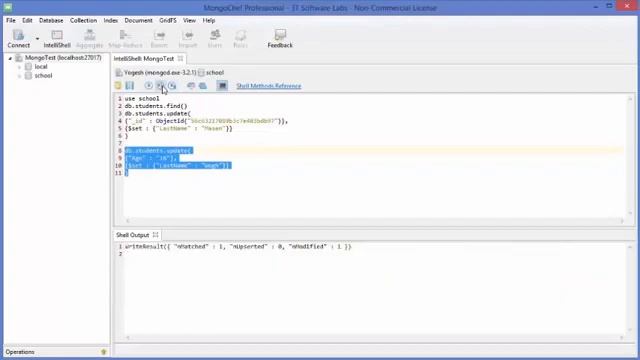Click the save script icon in shell toolbar
This screenshot has width=640, height=360.
coord(130,86)
